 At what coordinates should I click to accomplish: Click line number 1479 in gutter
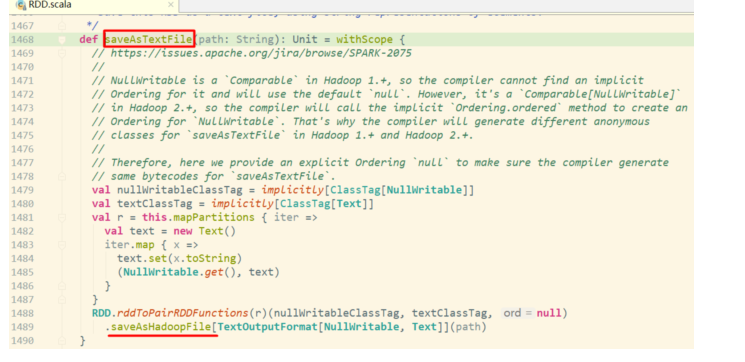23,190
